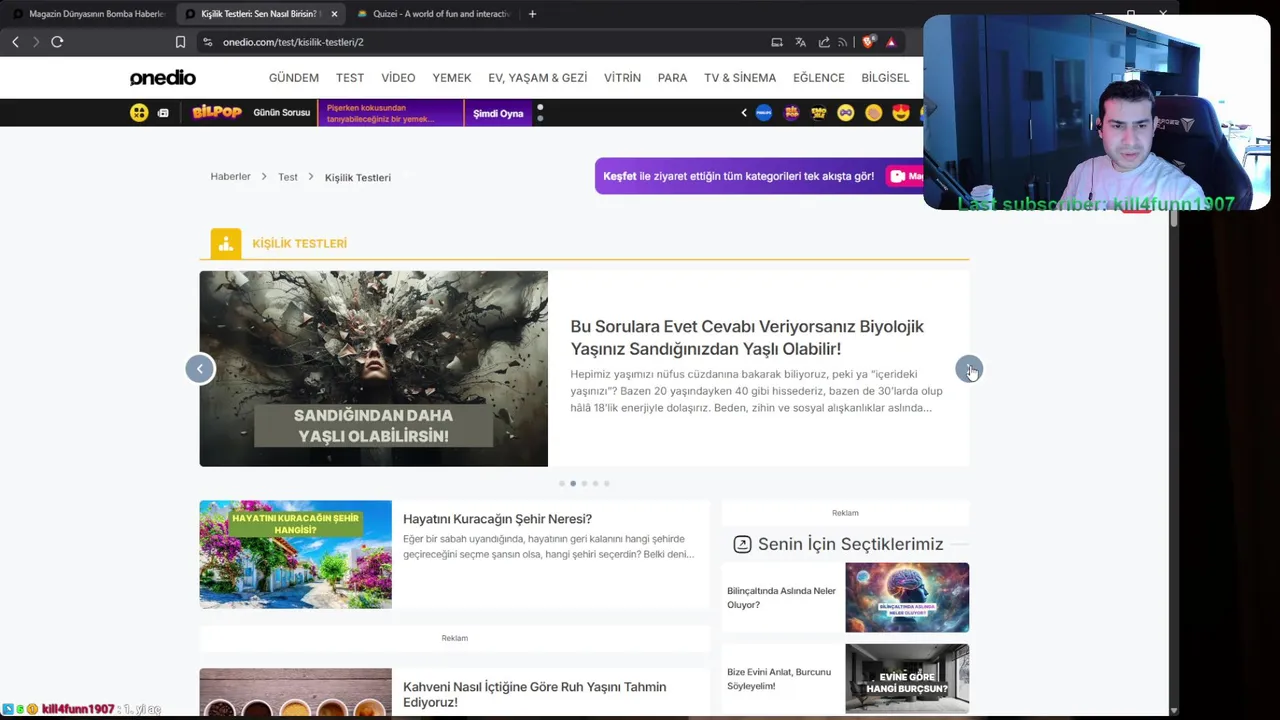Open the EĞLENCE menu
The width and height of the screenshot is (1280, 720).
(x=819, y=78)
